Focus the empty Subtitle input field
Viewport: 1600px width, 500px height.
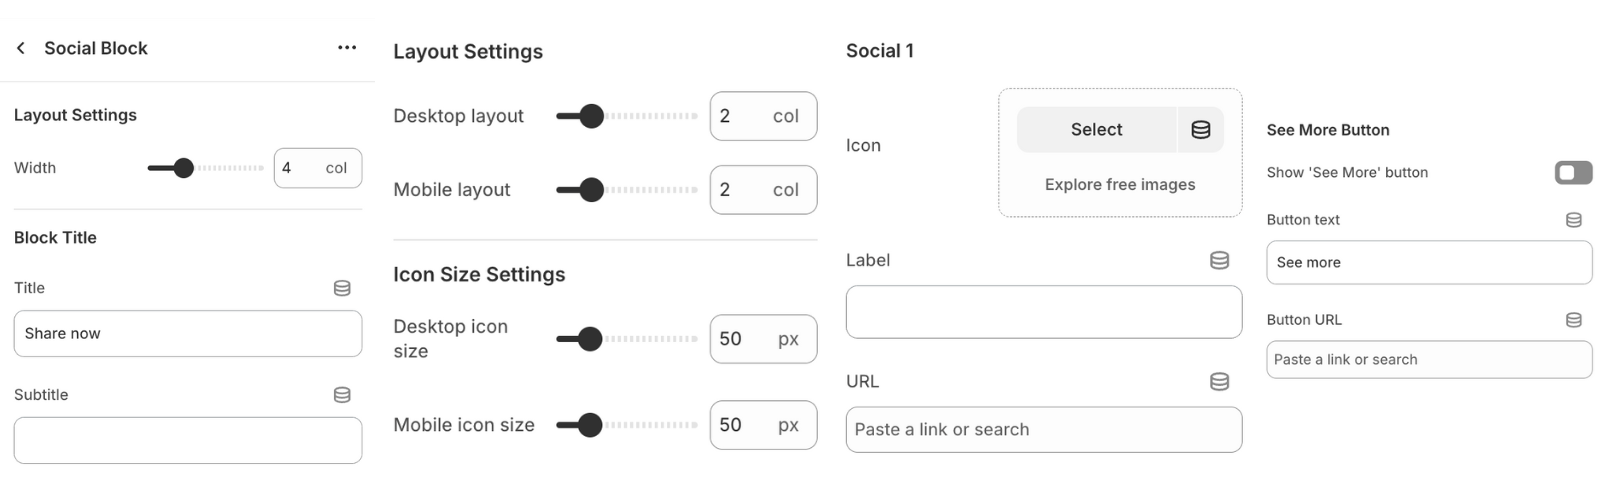point(188,441)
